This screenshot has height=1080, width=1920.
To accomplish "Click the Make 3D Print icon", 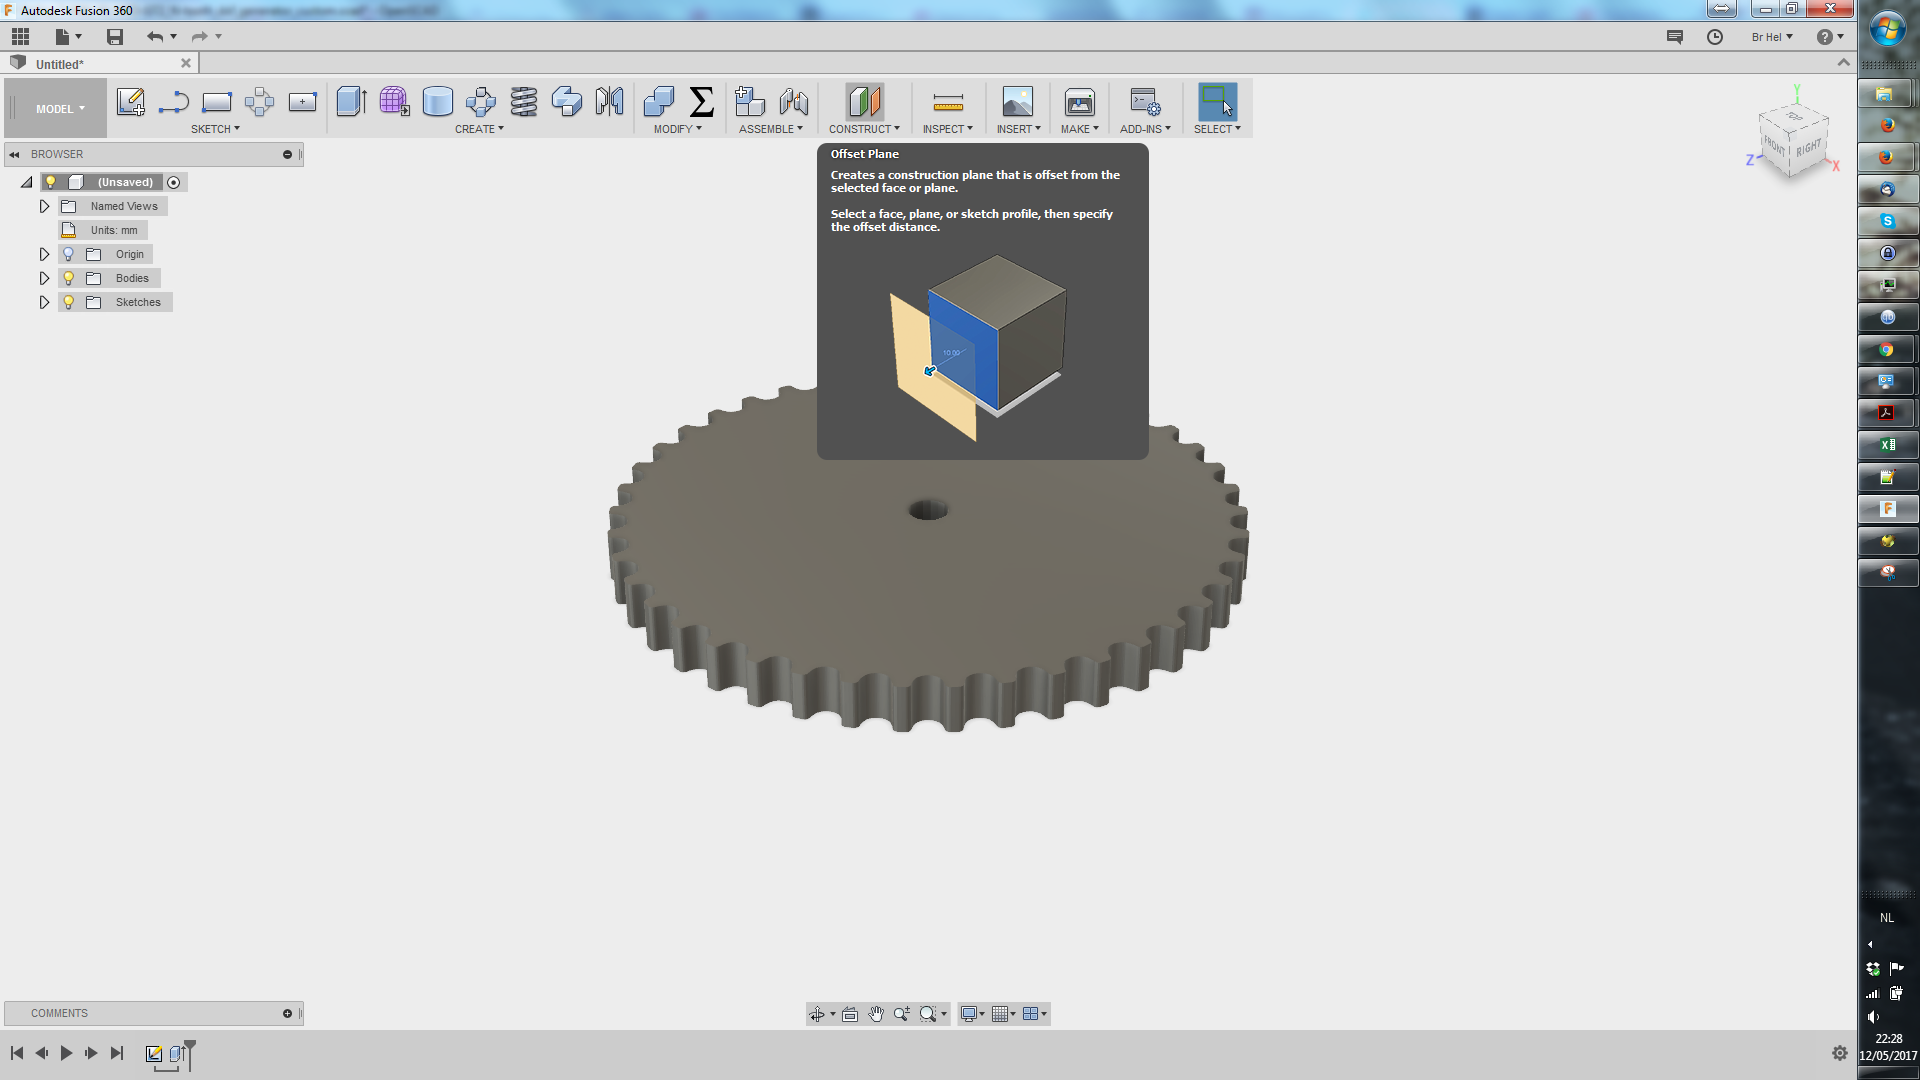I will 1080,102.
